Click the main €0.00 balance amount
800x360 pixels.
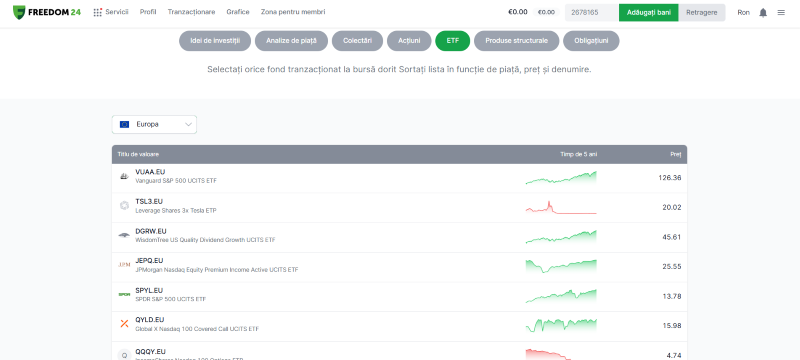518,12
